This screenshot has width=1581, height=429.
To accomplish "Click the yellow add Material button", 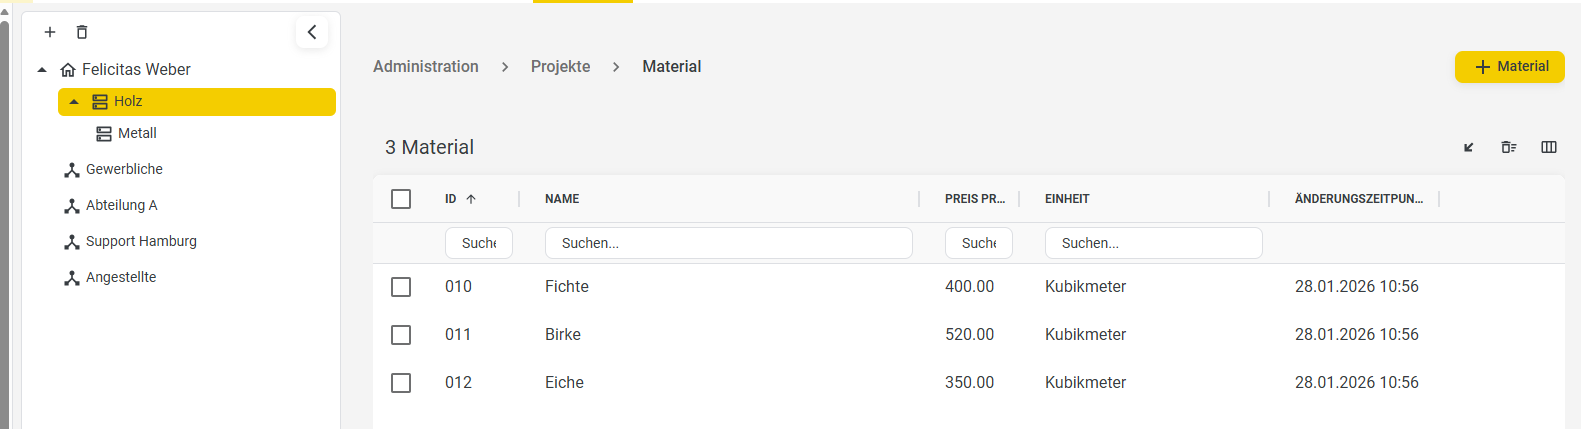I will point(1510,67).
